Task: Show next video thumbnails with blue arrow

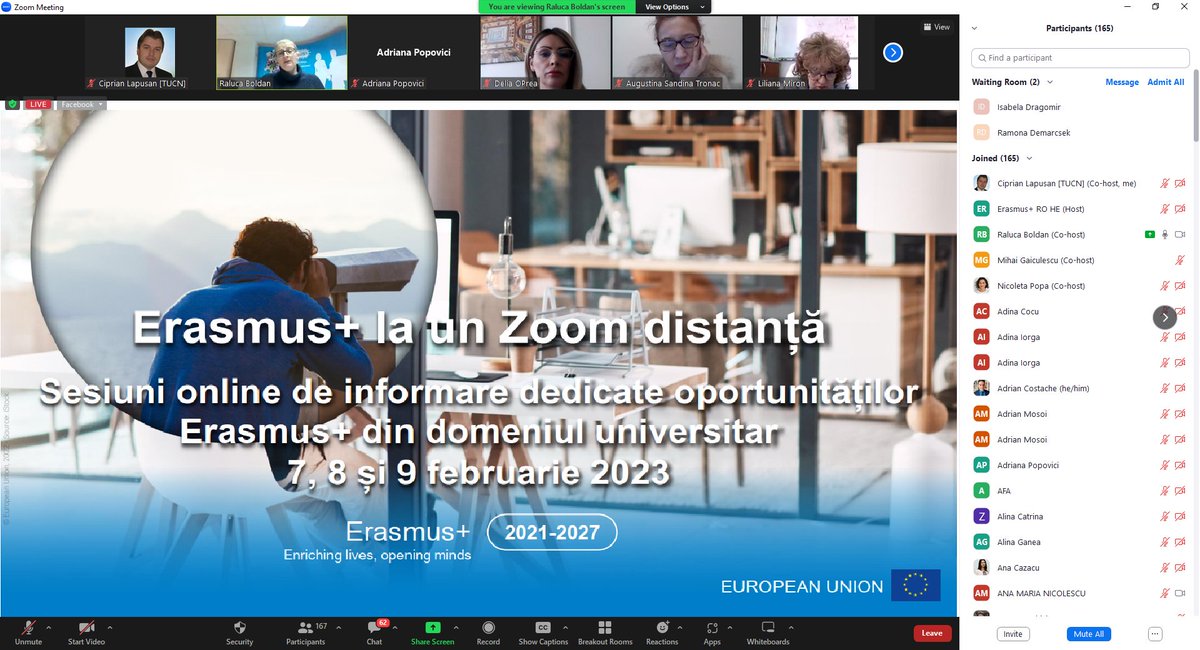Action: tap(893, 52)
